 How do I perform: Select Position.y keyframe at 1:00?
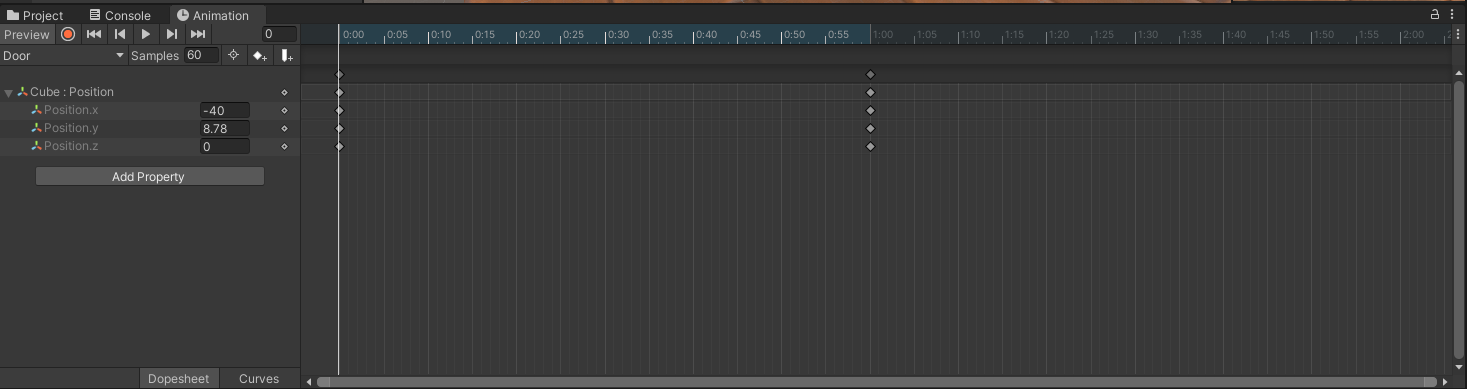(x=870, y=128)
